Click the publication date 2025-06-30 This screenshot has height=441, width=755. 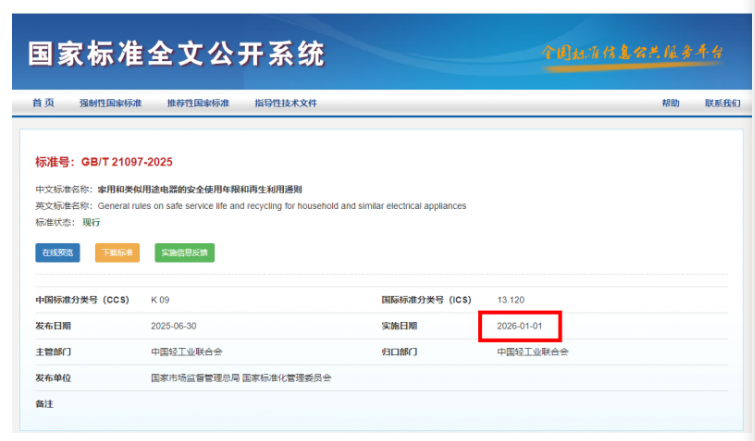[173, 326]
